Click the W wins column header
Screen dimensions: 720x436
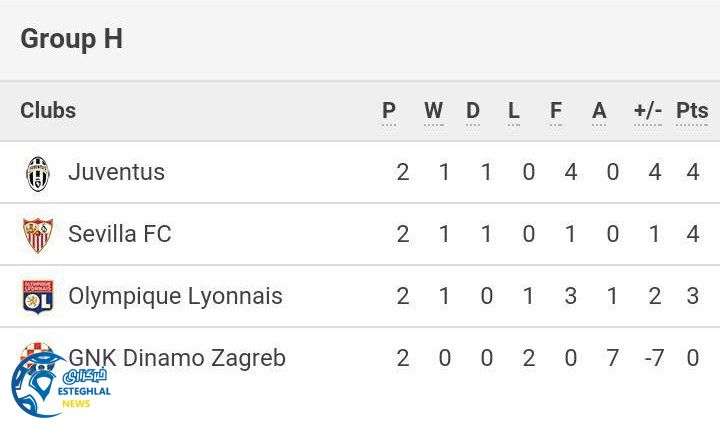433,111
